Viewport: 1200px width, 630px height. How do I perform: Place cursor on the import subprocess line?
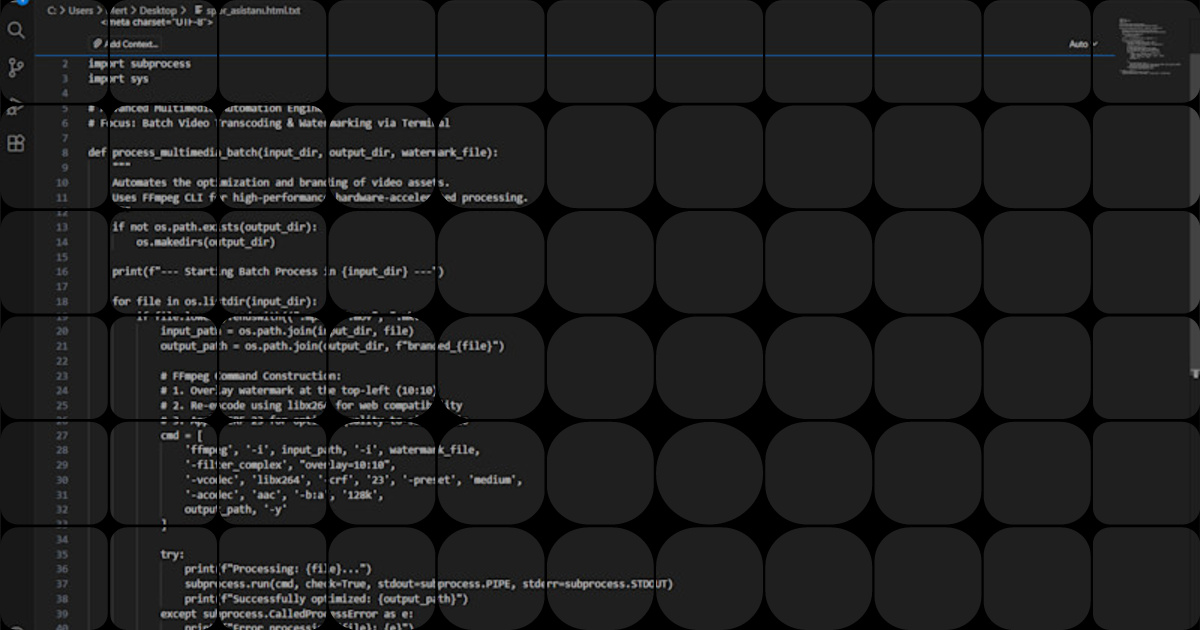[139, 64]
